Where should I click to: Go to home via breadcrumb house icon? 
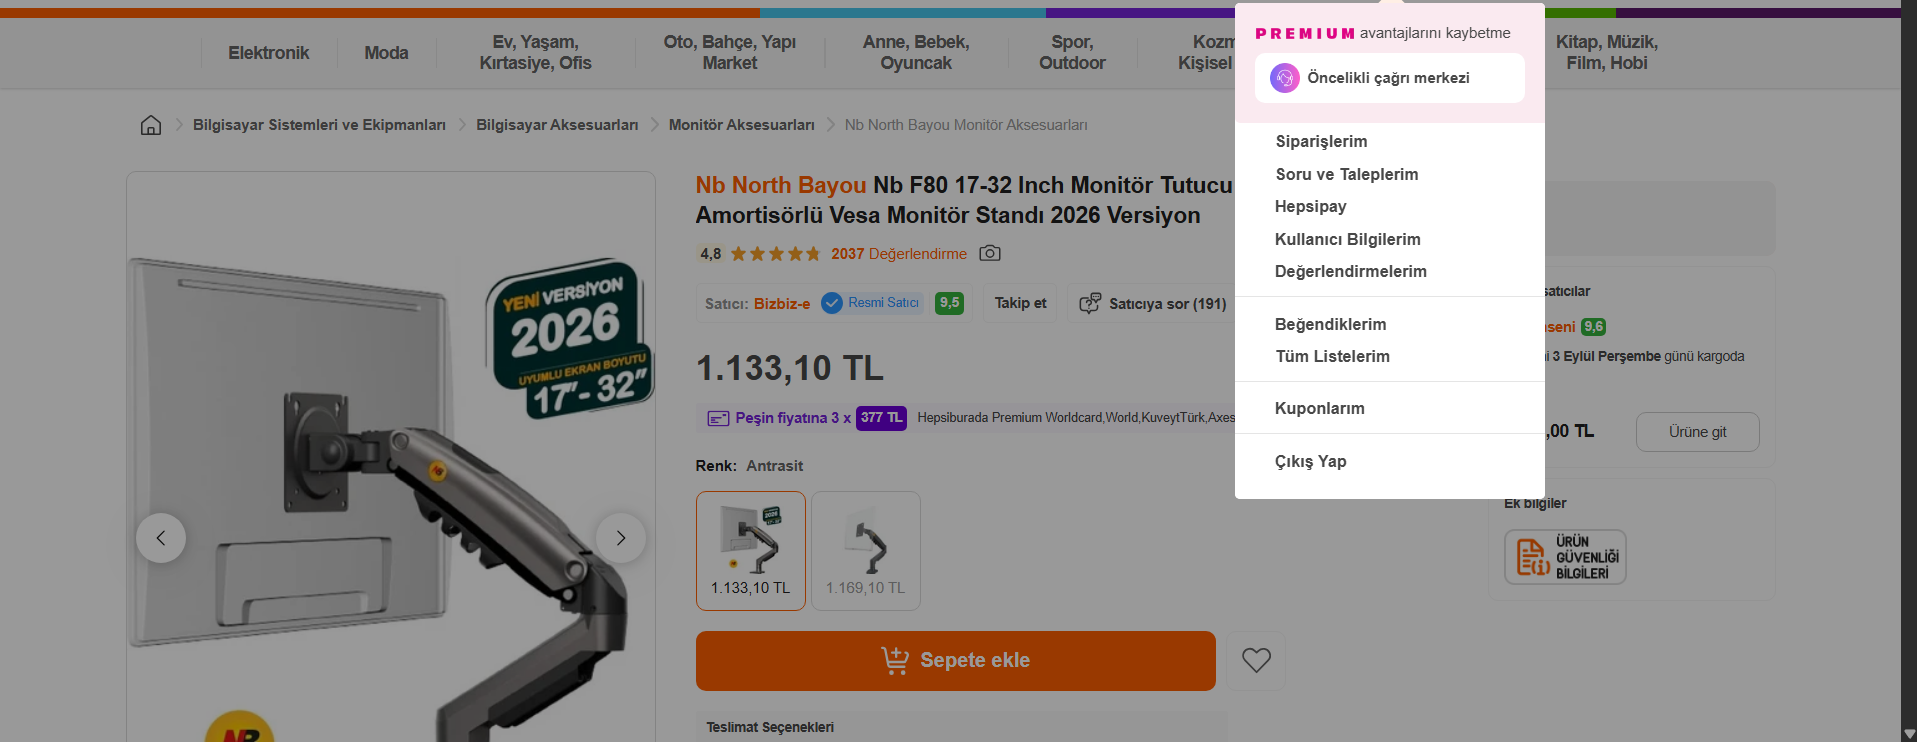151,125
